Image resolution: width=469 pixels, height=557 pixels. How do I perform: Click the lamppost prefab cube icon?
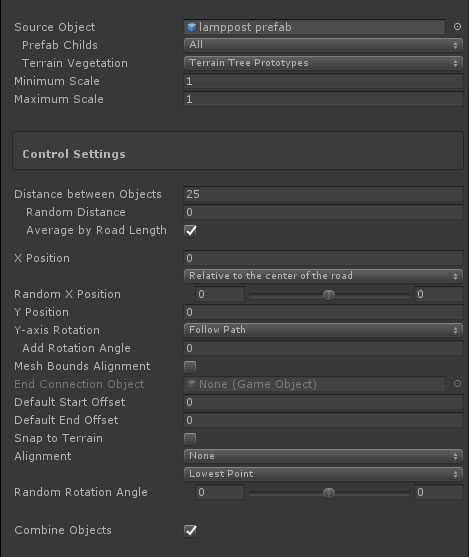pyautogui.click(x=192, y=27)
